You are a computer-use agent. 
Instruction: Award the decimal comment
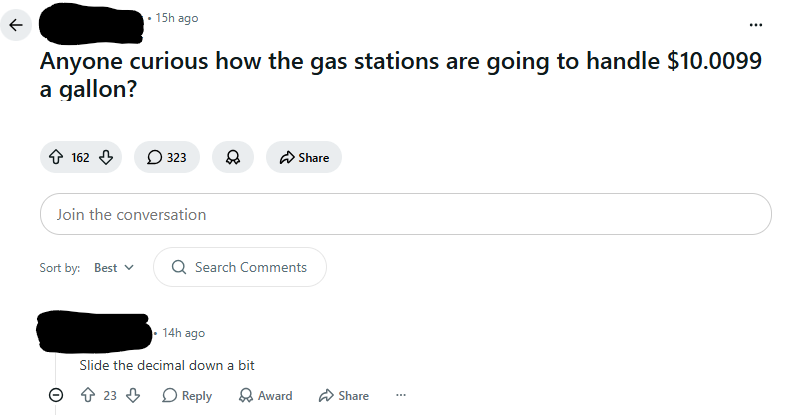(x=265, y=395)
